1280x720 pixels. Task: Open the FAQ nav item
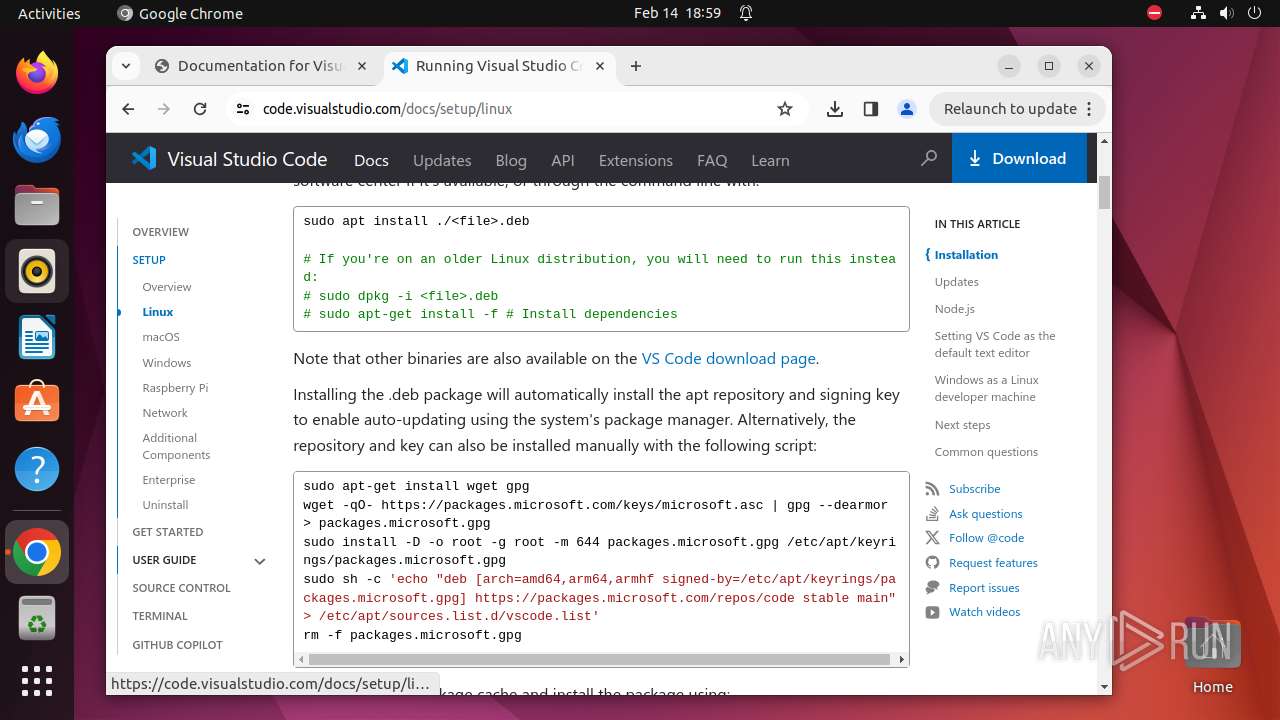point(712,160)
